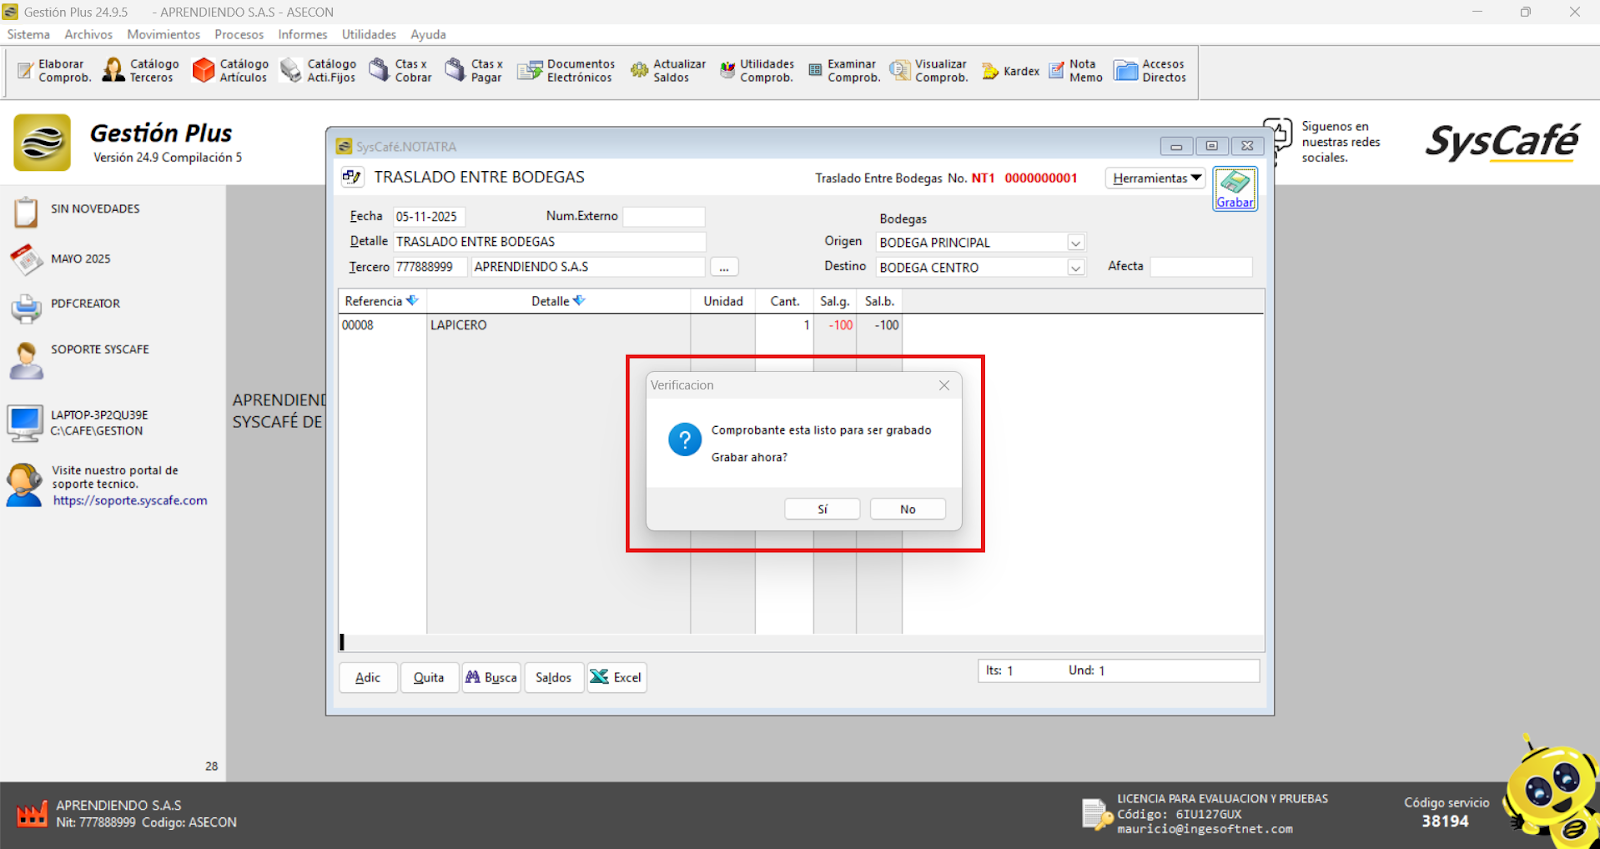This screenshot has width=1600, height=849.
Task: Click the Num.Externo input field
Action: (664, 216)
